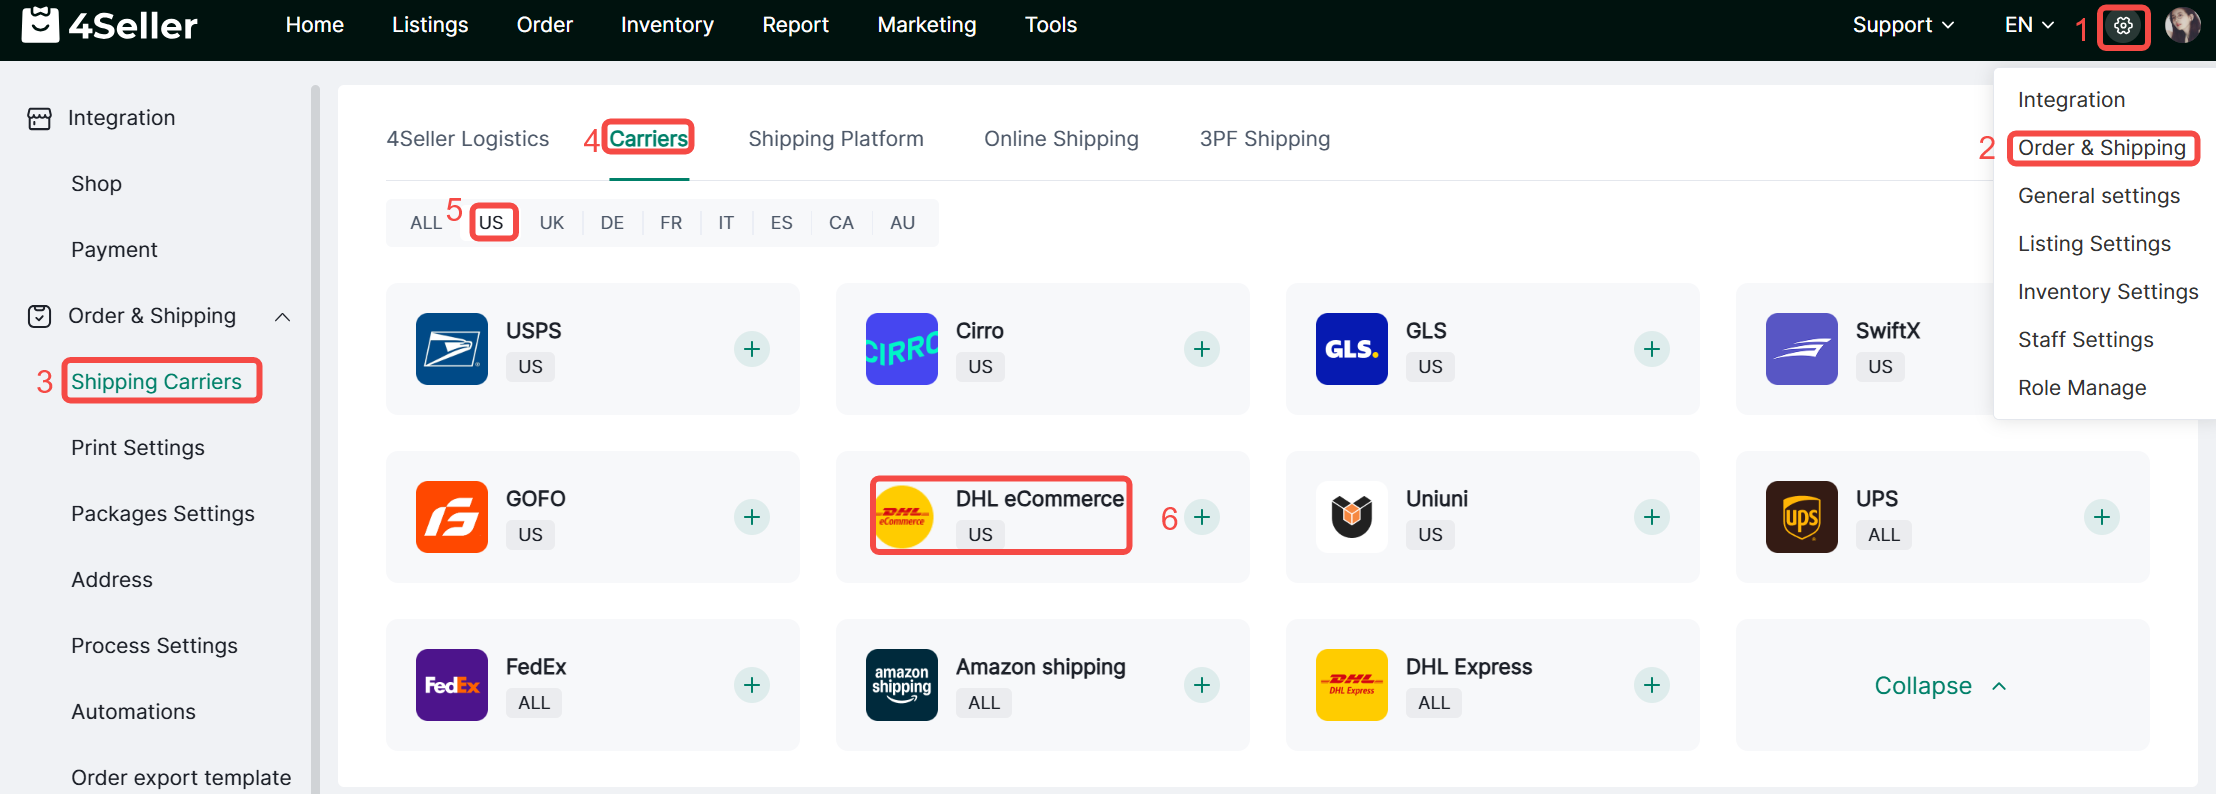2216x794 pixels.
Task: Add the GLS carrier with its plus icon
Action: coord(1652,349)
